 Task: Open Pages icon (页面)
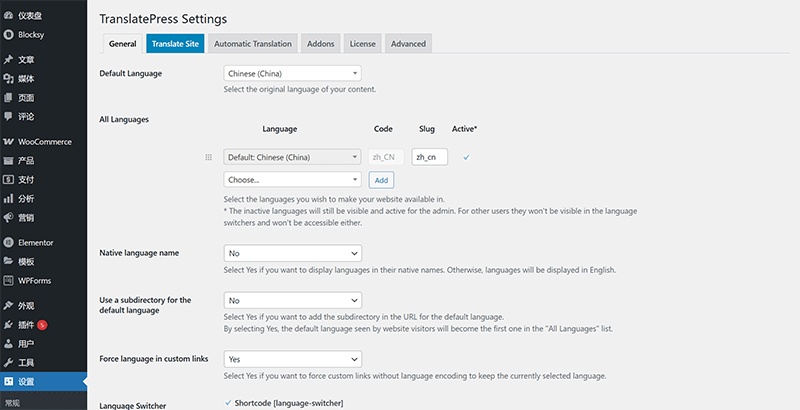tap(8, 97)
